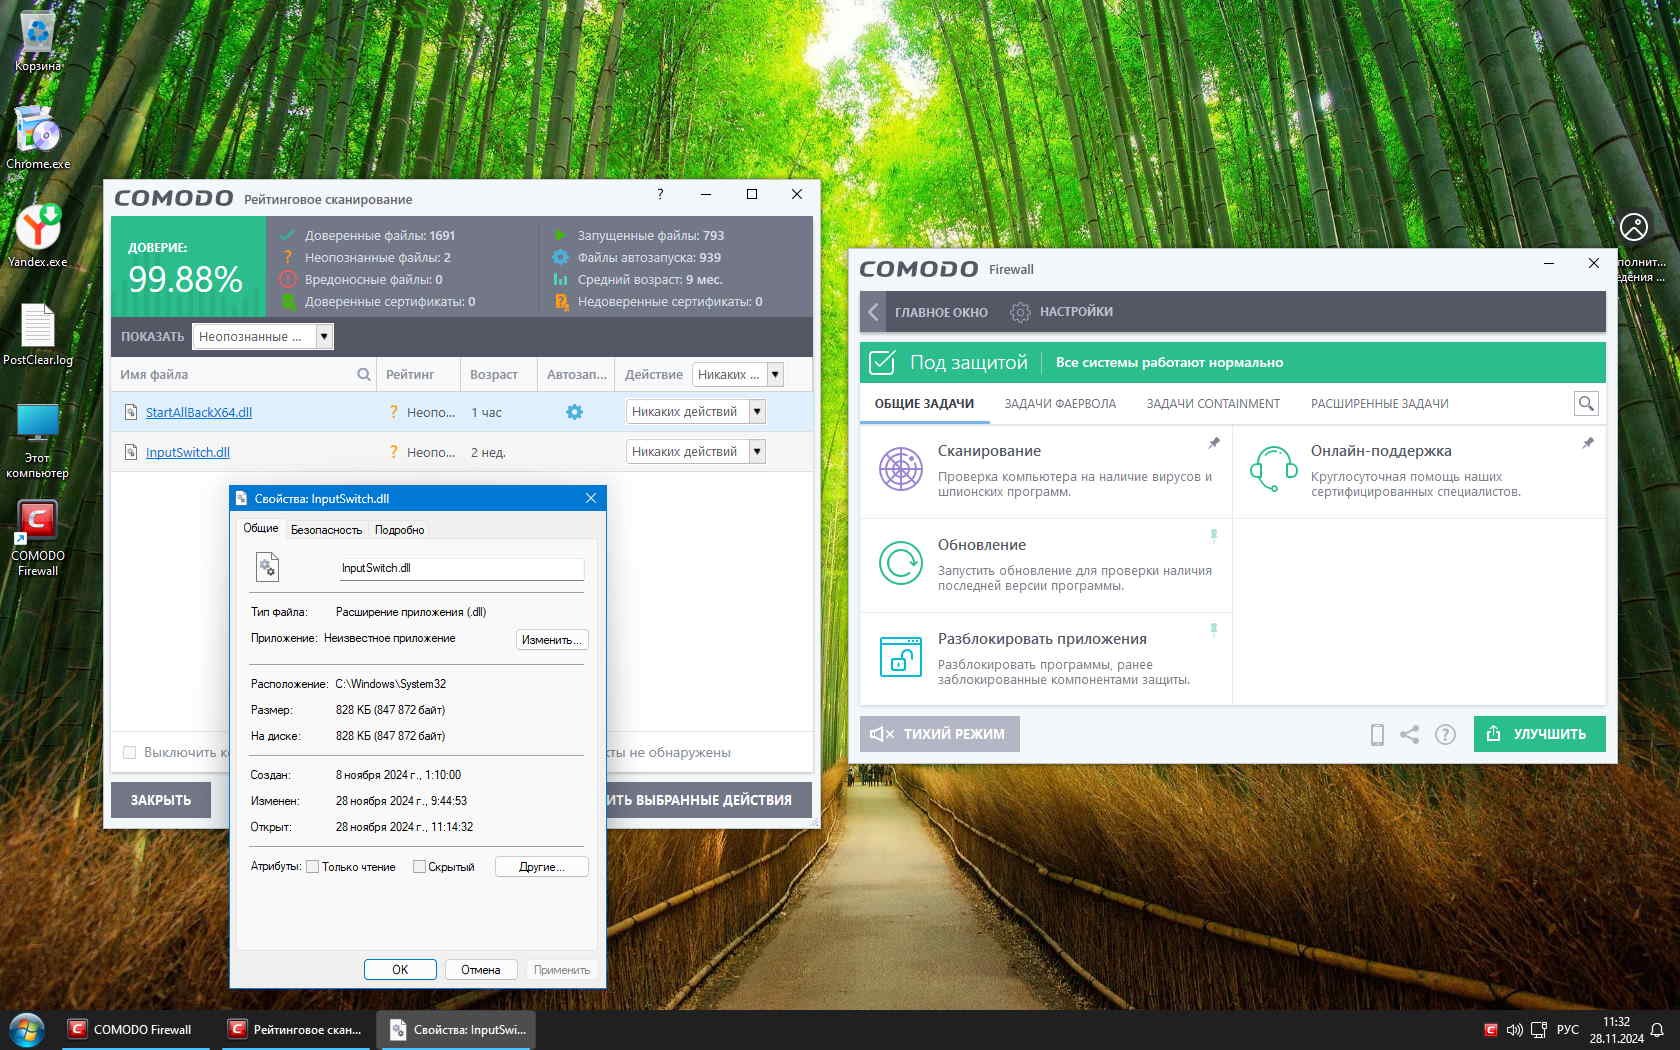Image resolution: width=1680 pixels, height=1050 pixels.
Task: Click the share icon in Firewall footer
Action: click(x=1409, y=735)
